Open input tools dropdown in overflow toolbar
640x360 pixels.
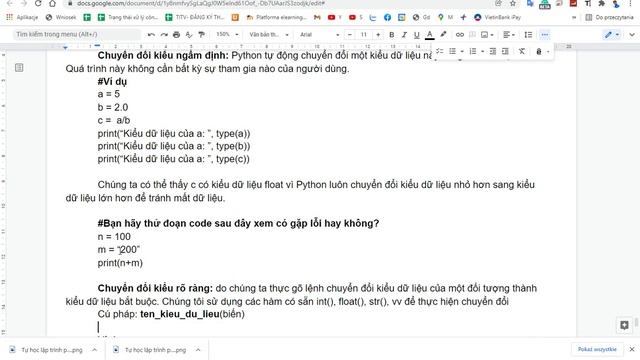point(542,51)
